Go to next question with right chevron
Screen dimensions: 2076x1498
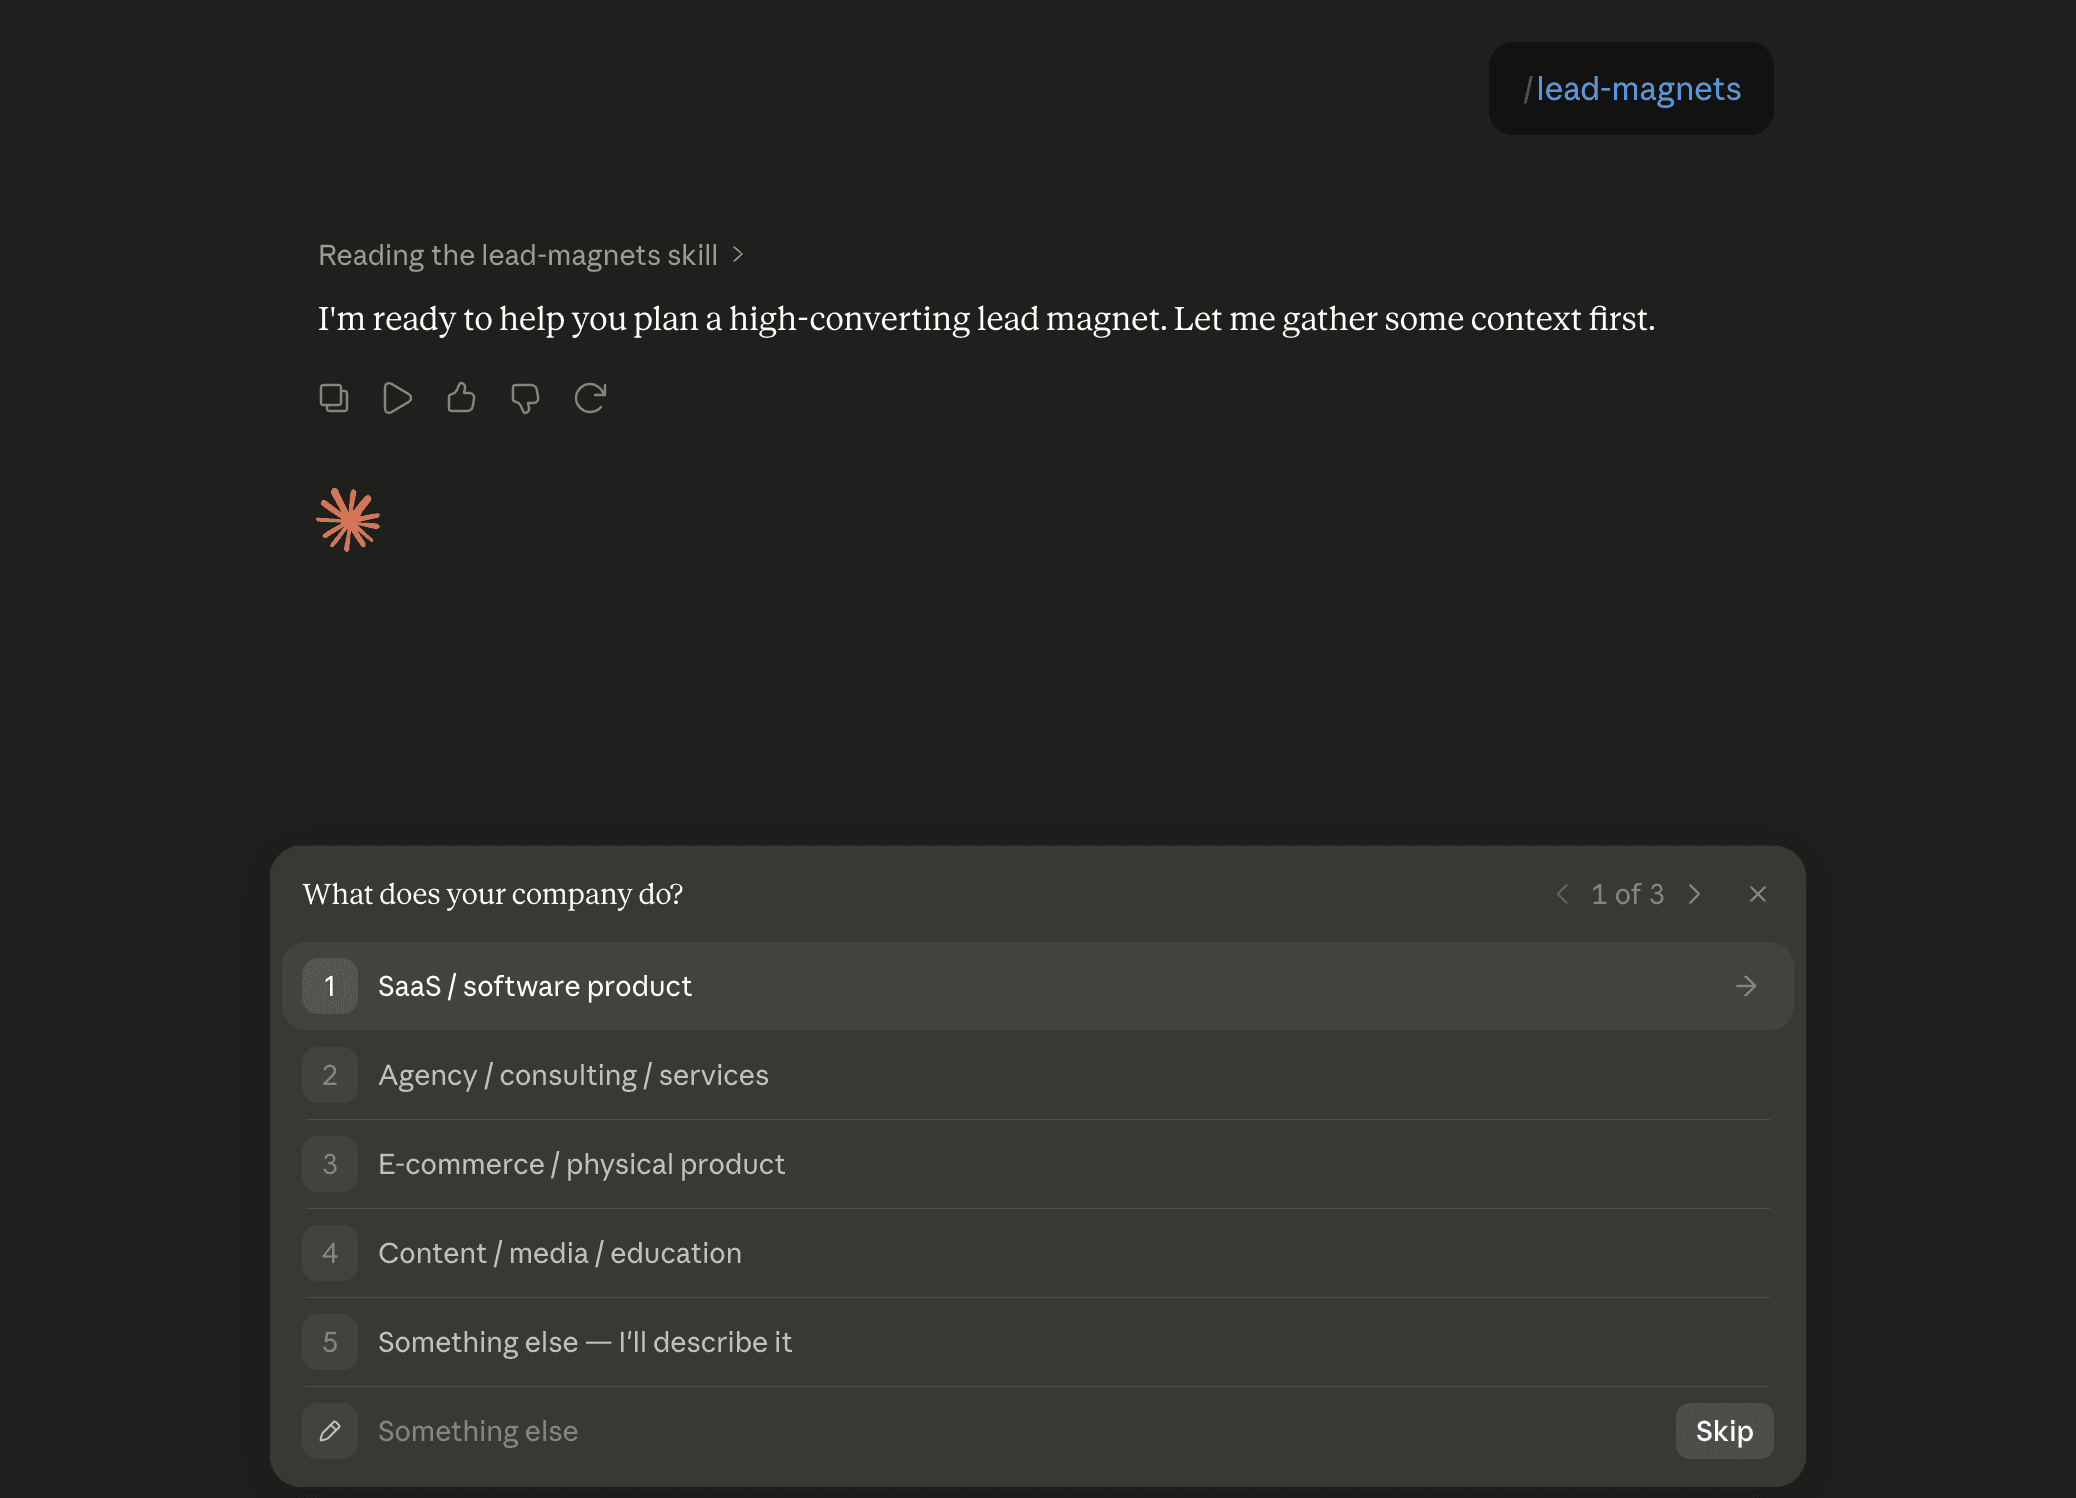1694,894
